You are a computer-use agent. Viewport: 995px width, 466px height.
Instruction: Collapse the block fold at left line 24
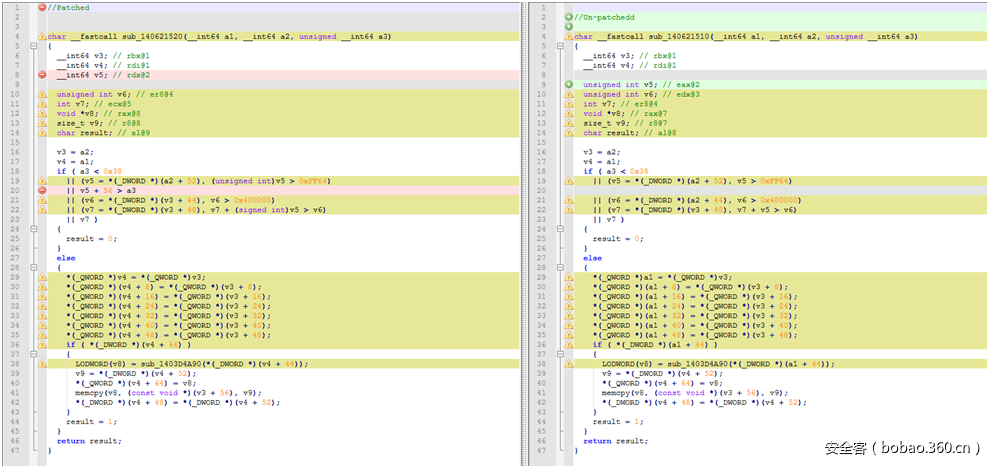[x=33, y=229]
